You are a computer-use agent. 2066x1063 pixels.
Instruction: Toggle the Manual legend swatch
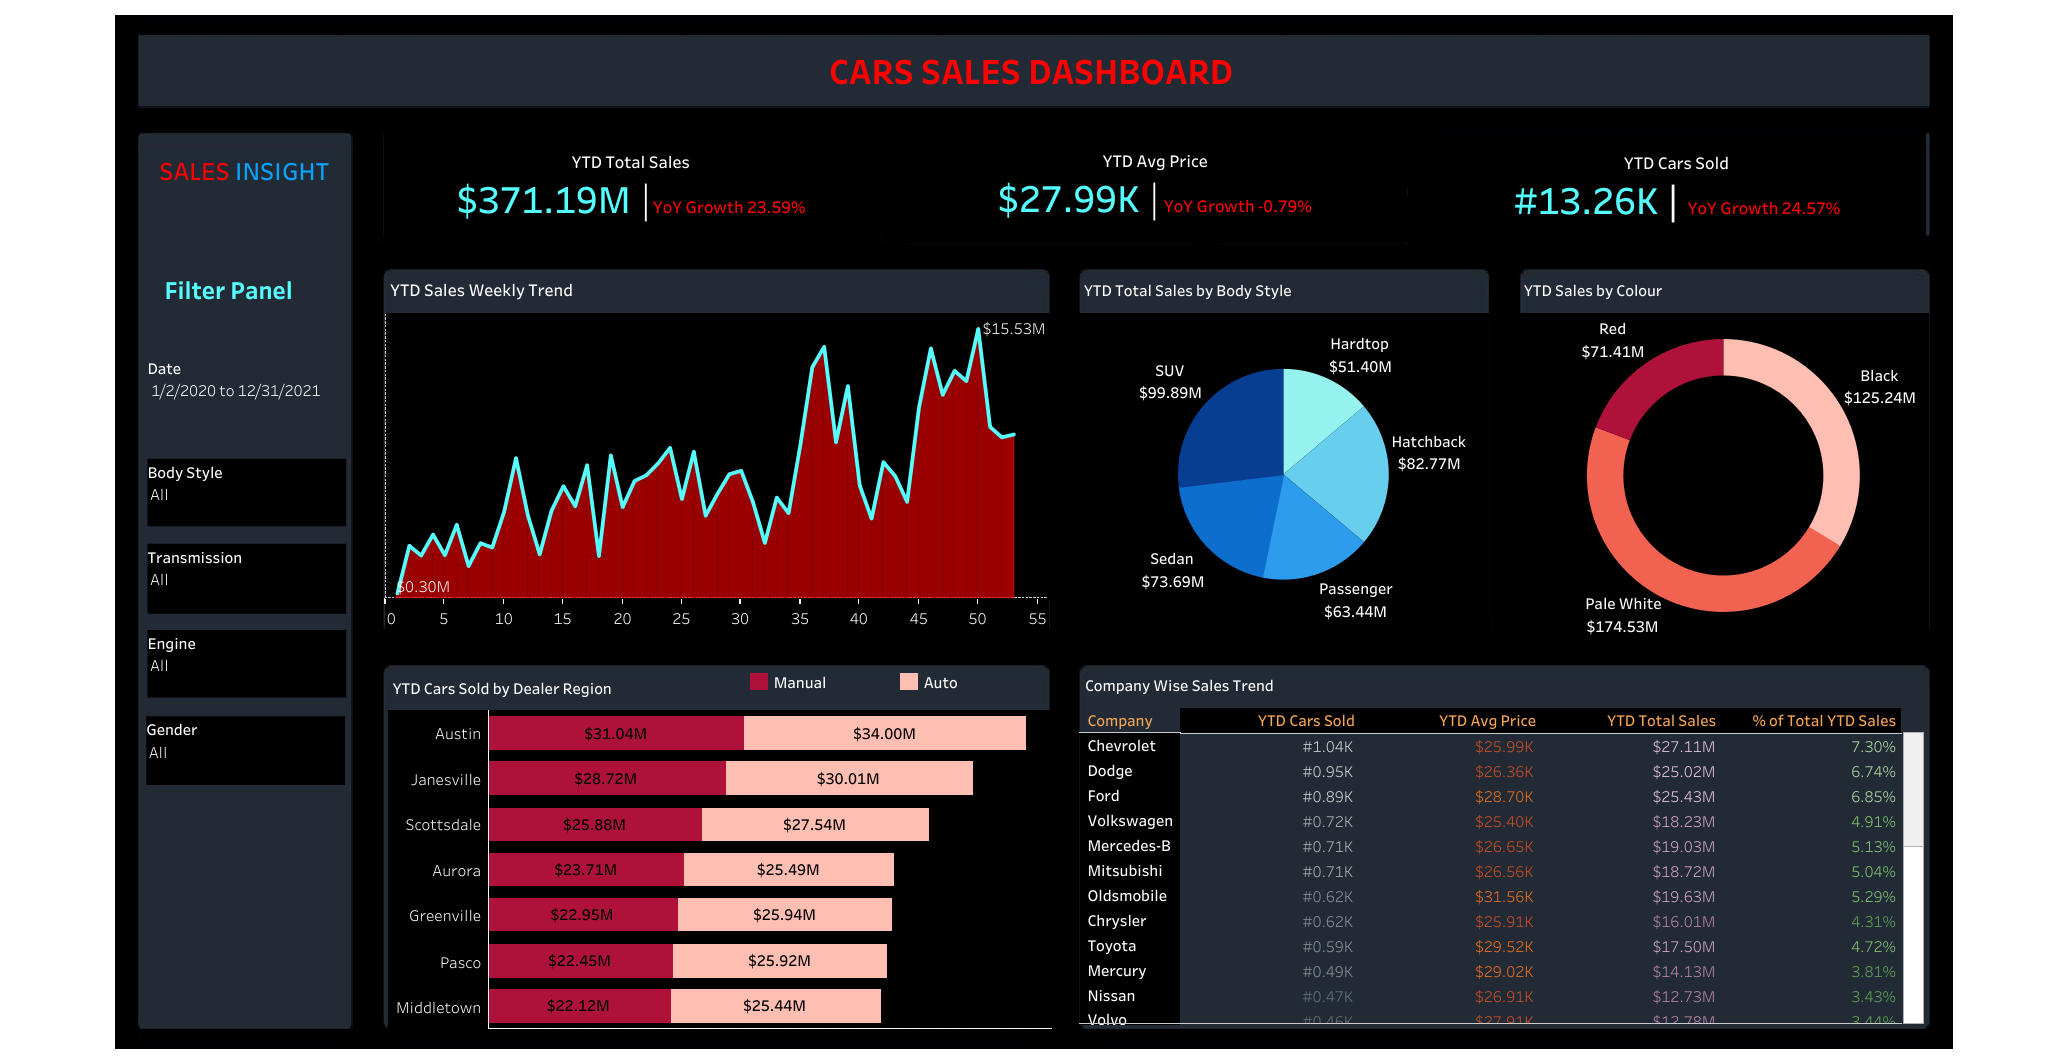click(759, 682)
